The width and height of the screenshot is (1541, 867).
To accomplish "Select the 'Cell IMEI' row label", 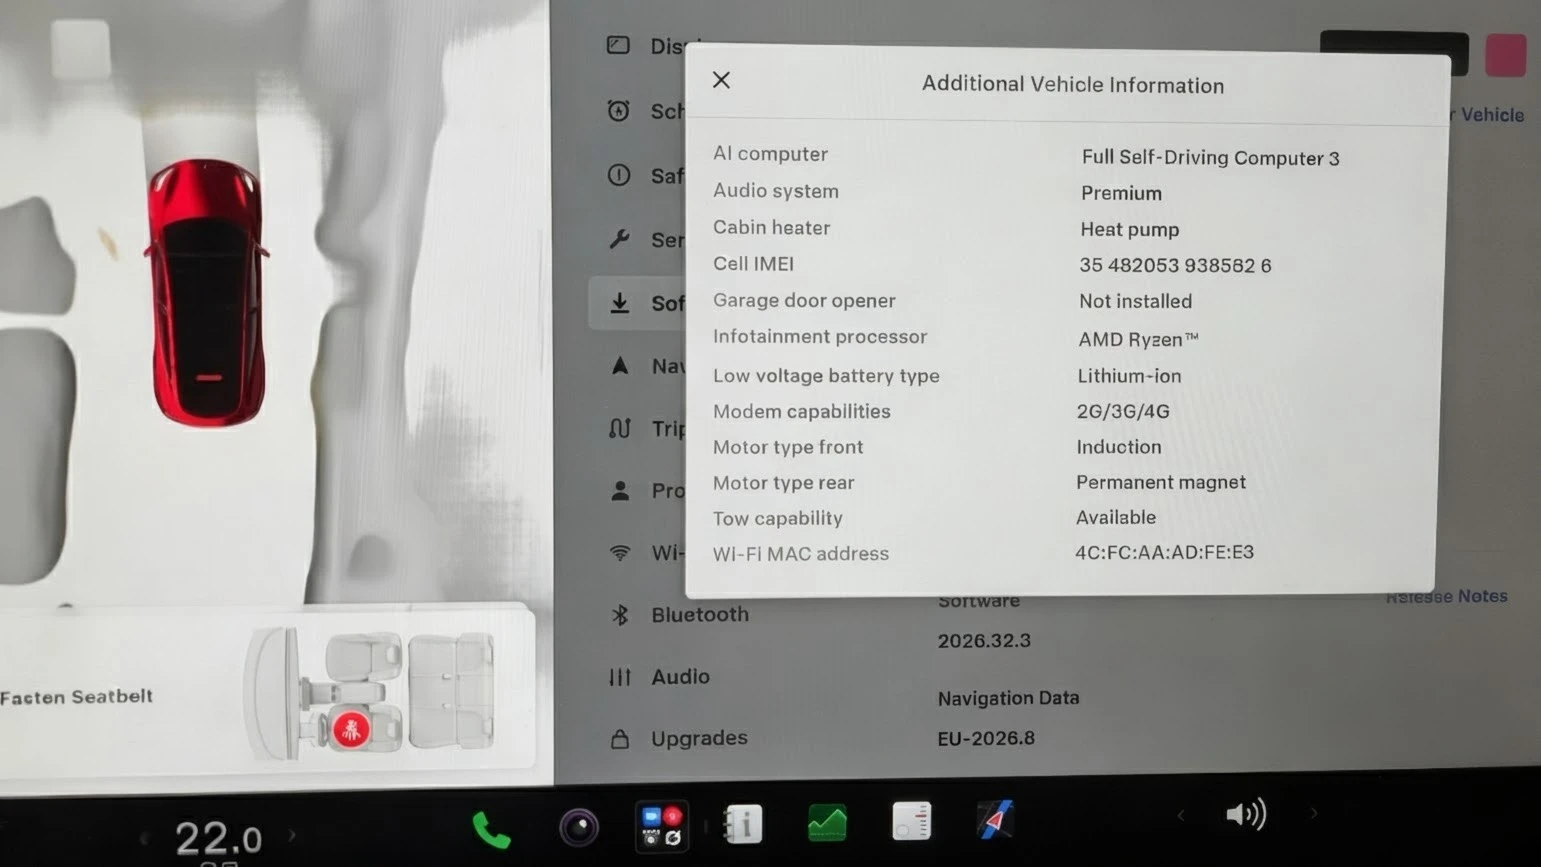I will pyautogui.click(x=753, y=264).
